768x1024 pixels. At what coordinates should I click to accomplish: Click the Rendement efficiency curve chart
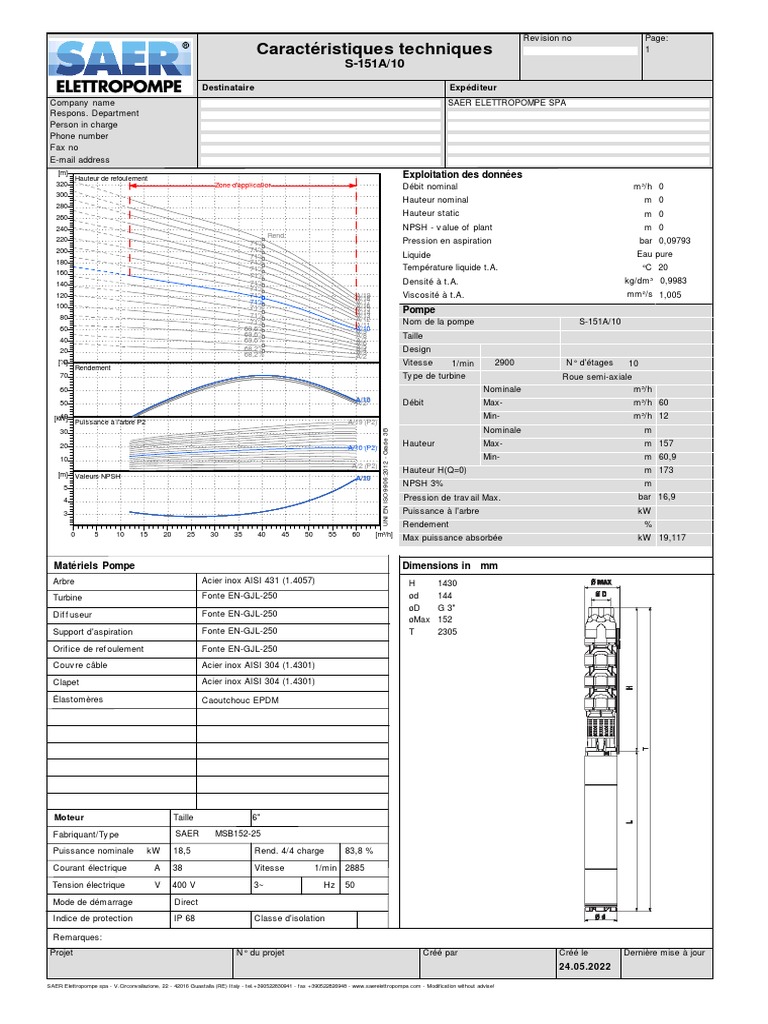click(226, 390)
